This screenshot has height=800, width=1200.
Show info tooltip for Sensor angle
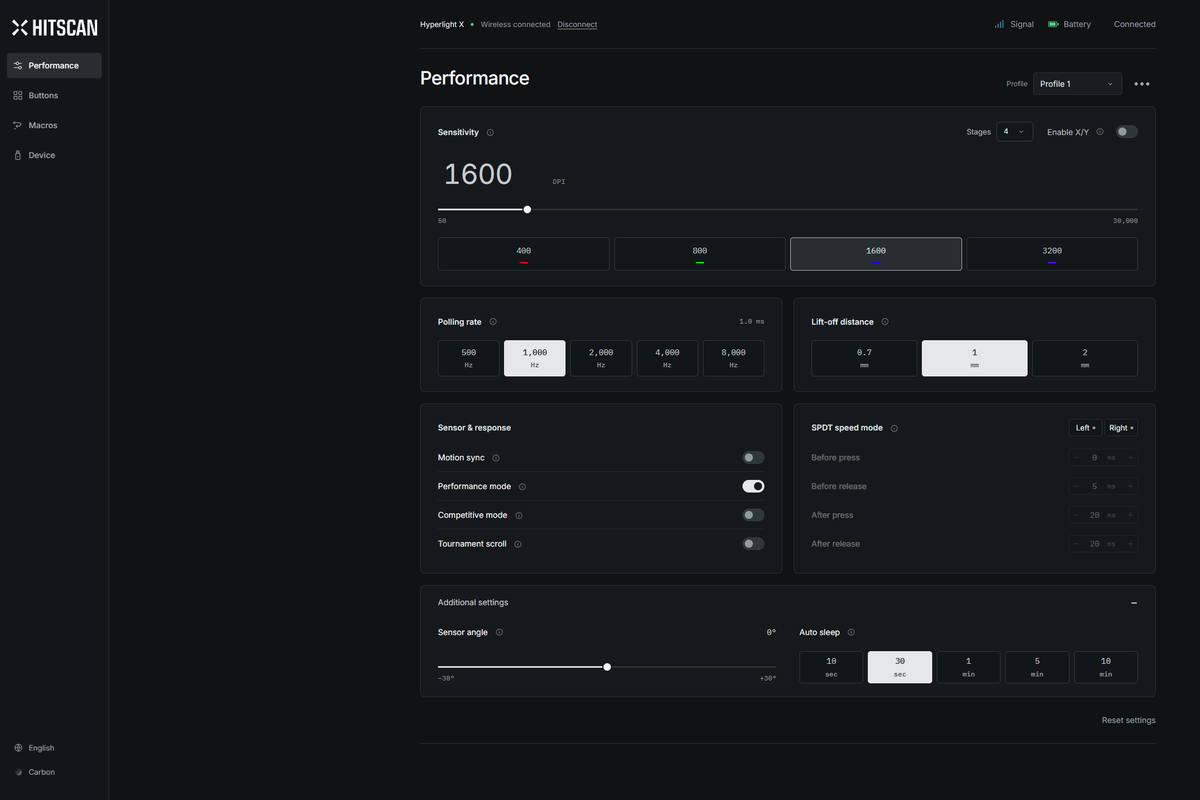499,632
